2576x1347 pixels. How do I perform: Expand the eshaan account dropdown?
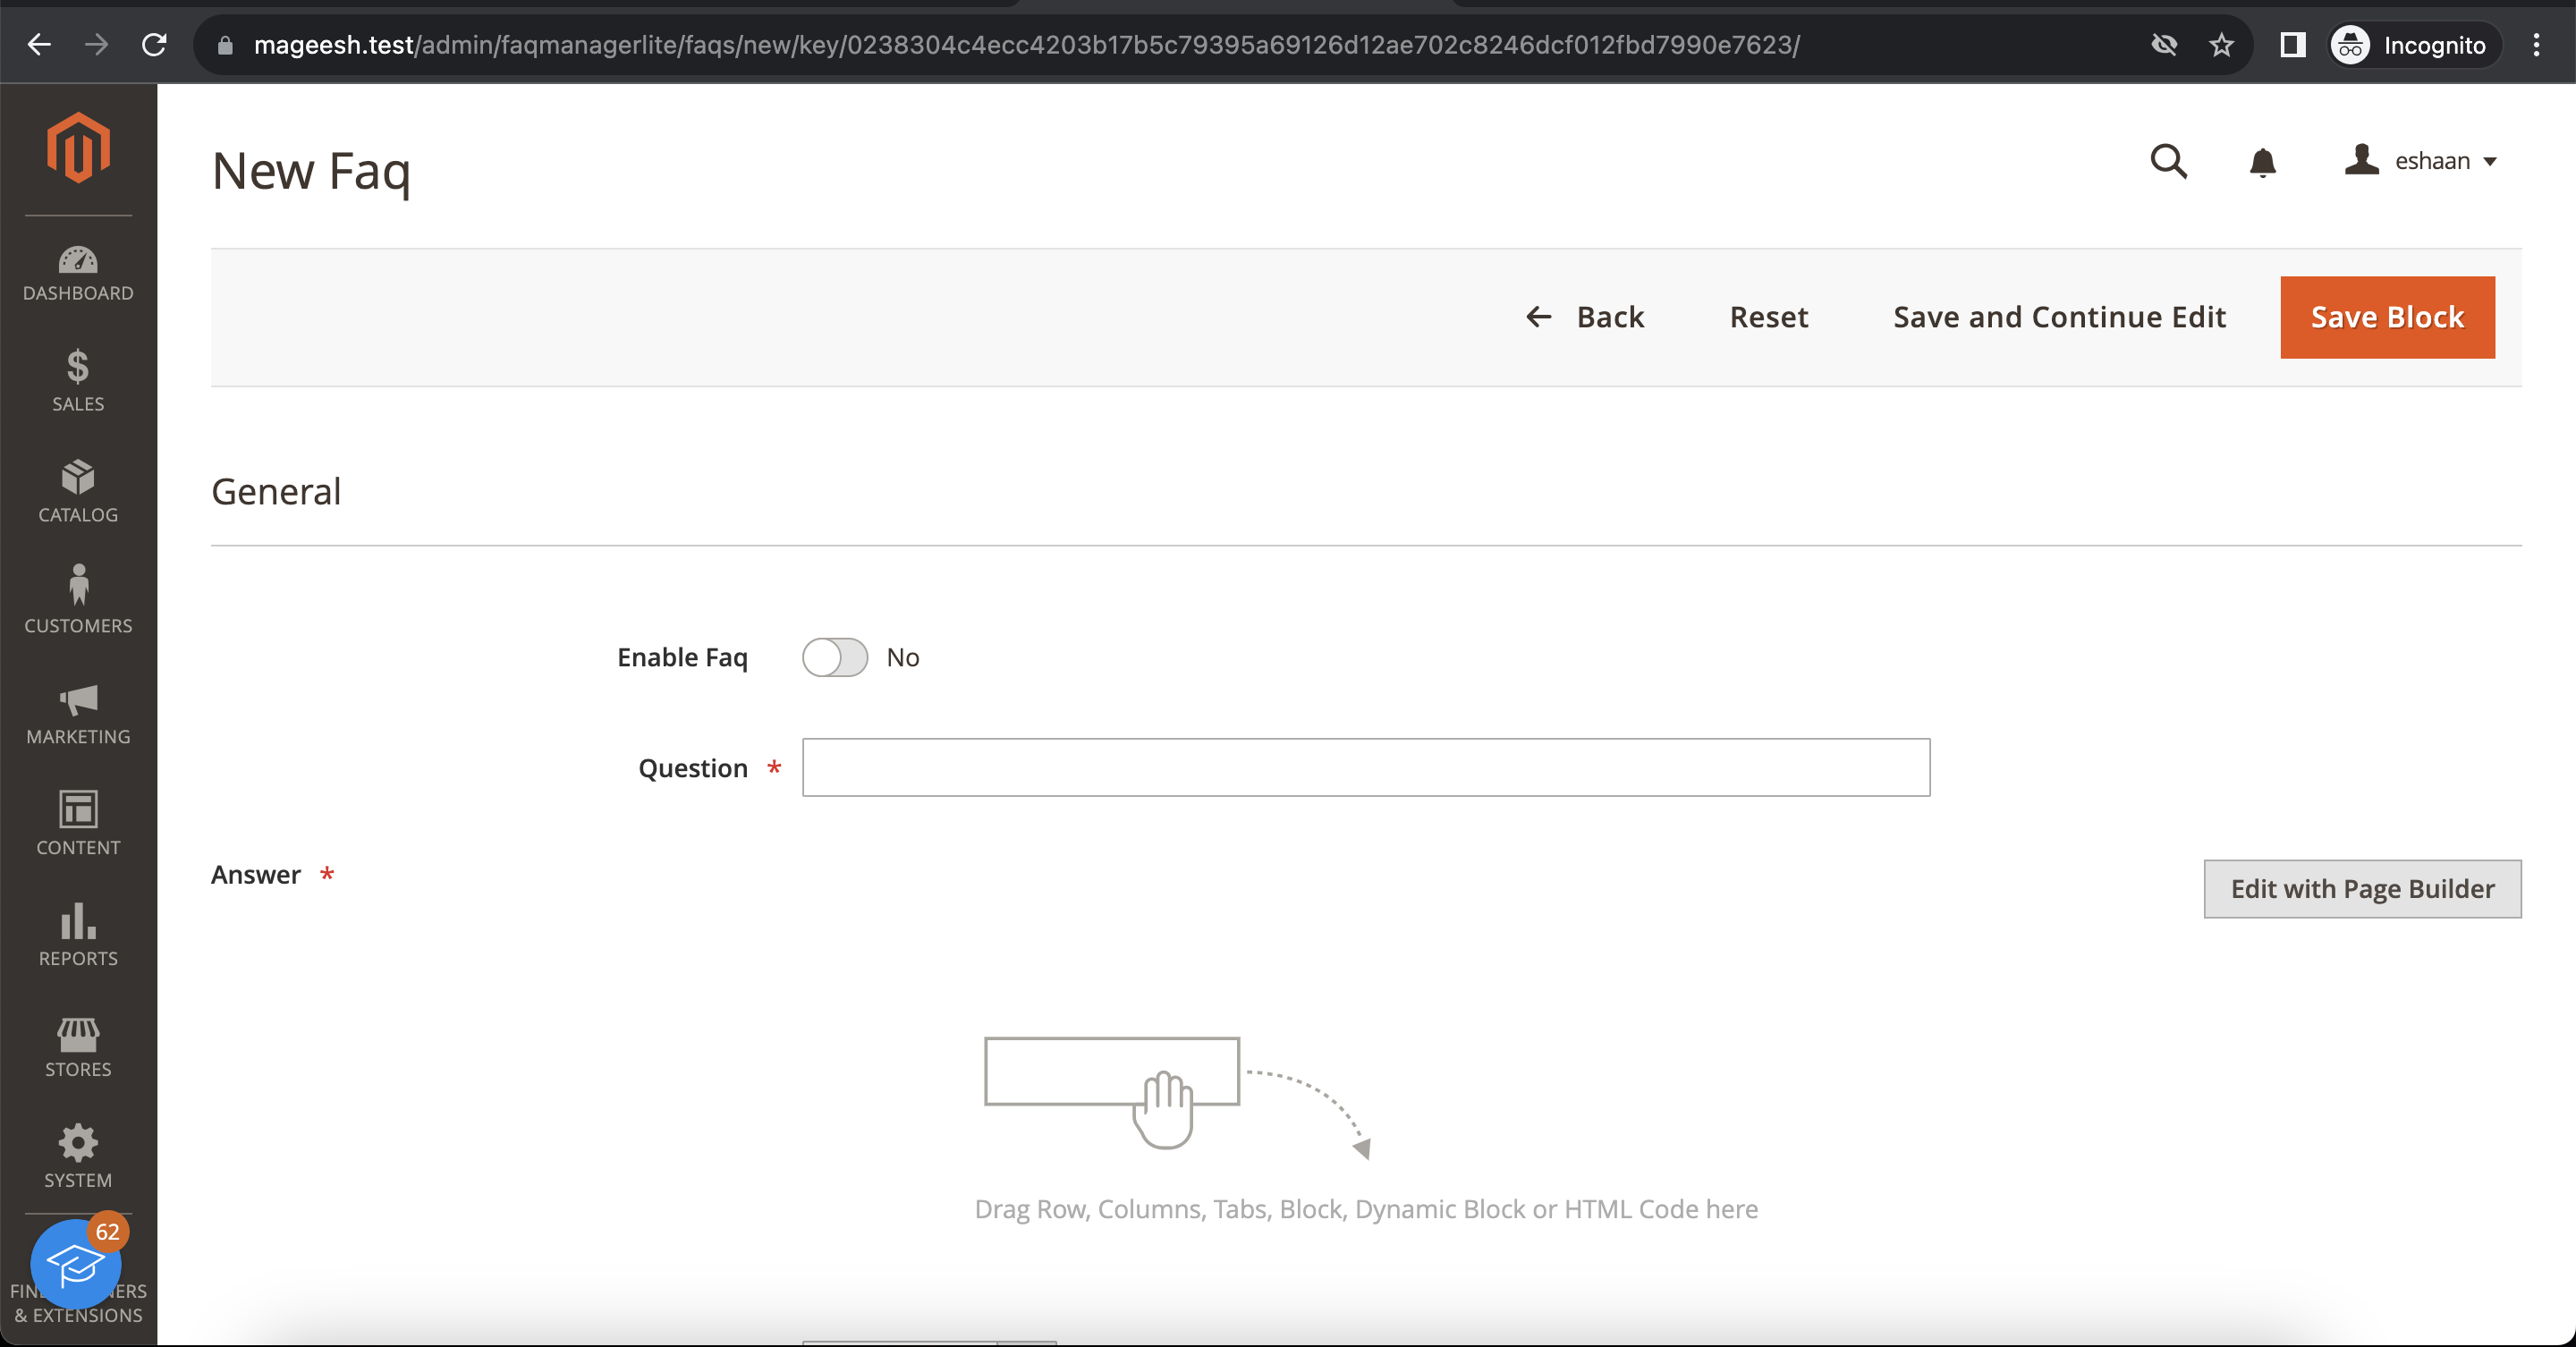tap(2421, 161)
